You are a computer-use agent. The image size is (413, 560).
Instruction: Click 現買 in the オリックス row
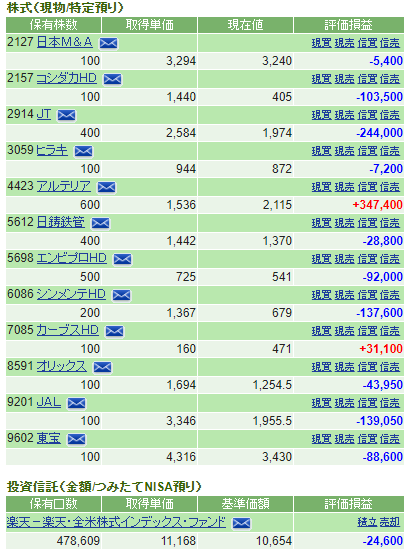coord(322,367)
